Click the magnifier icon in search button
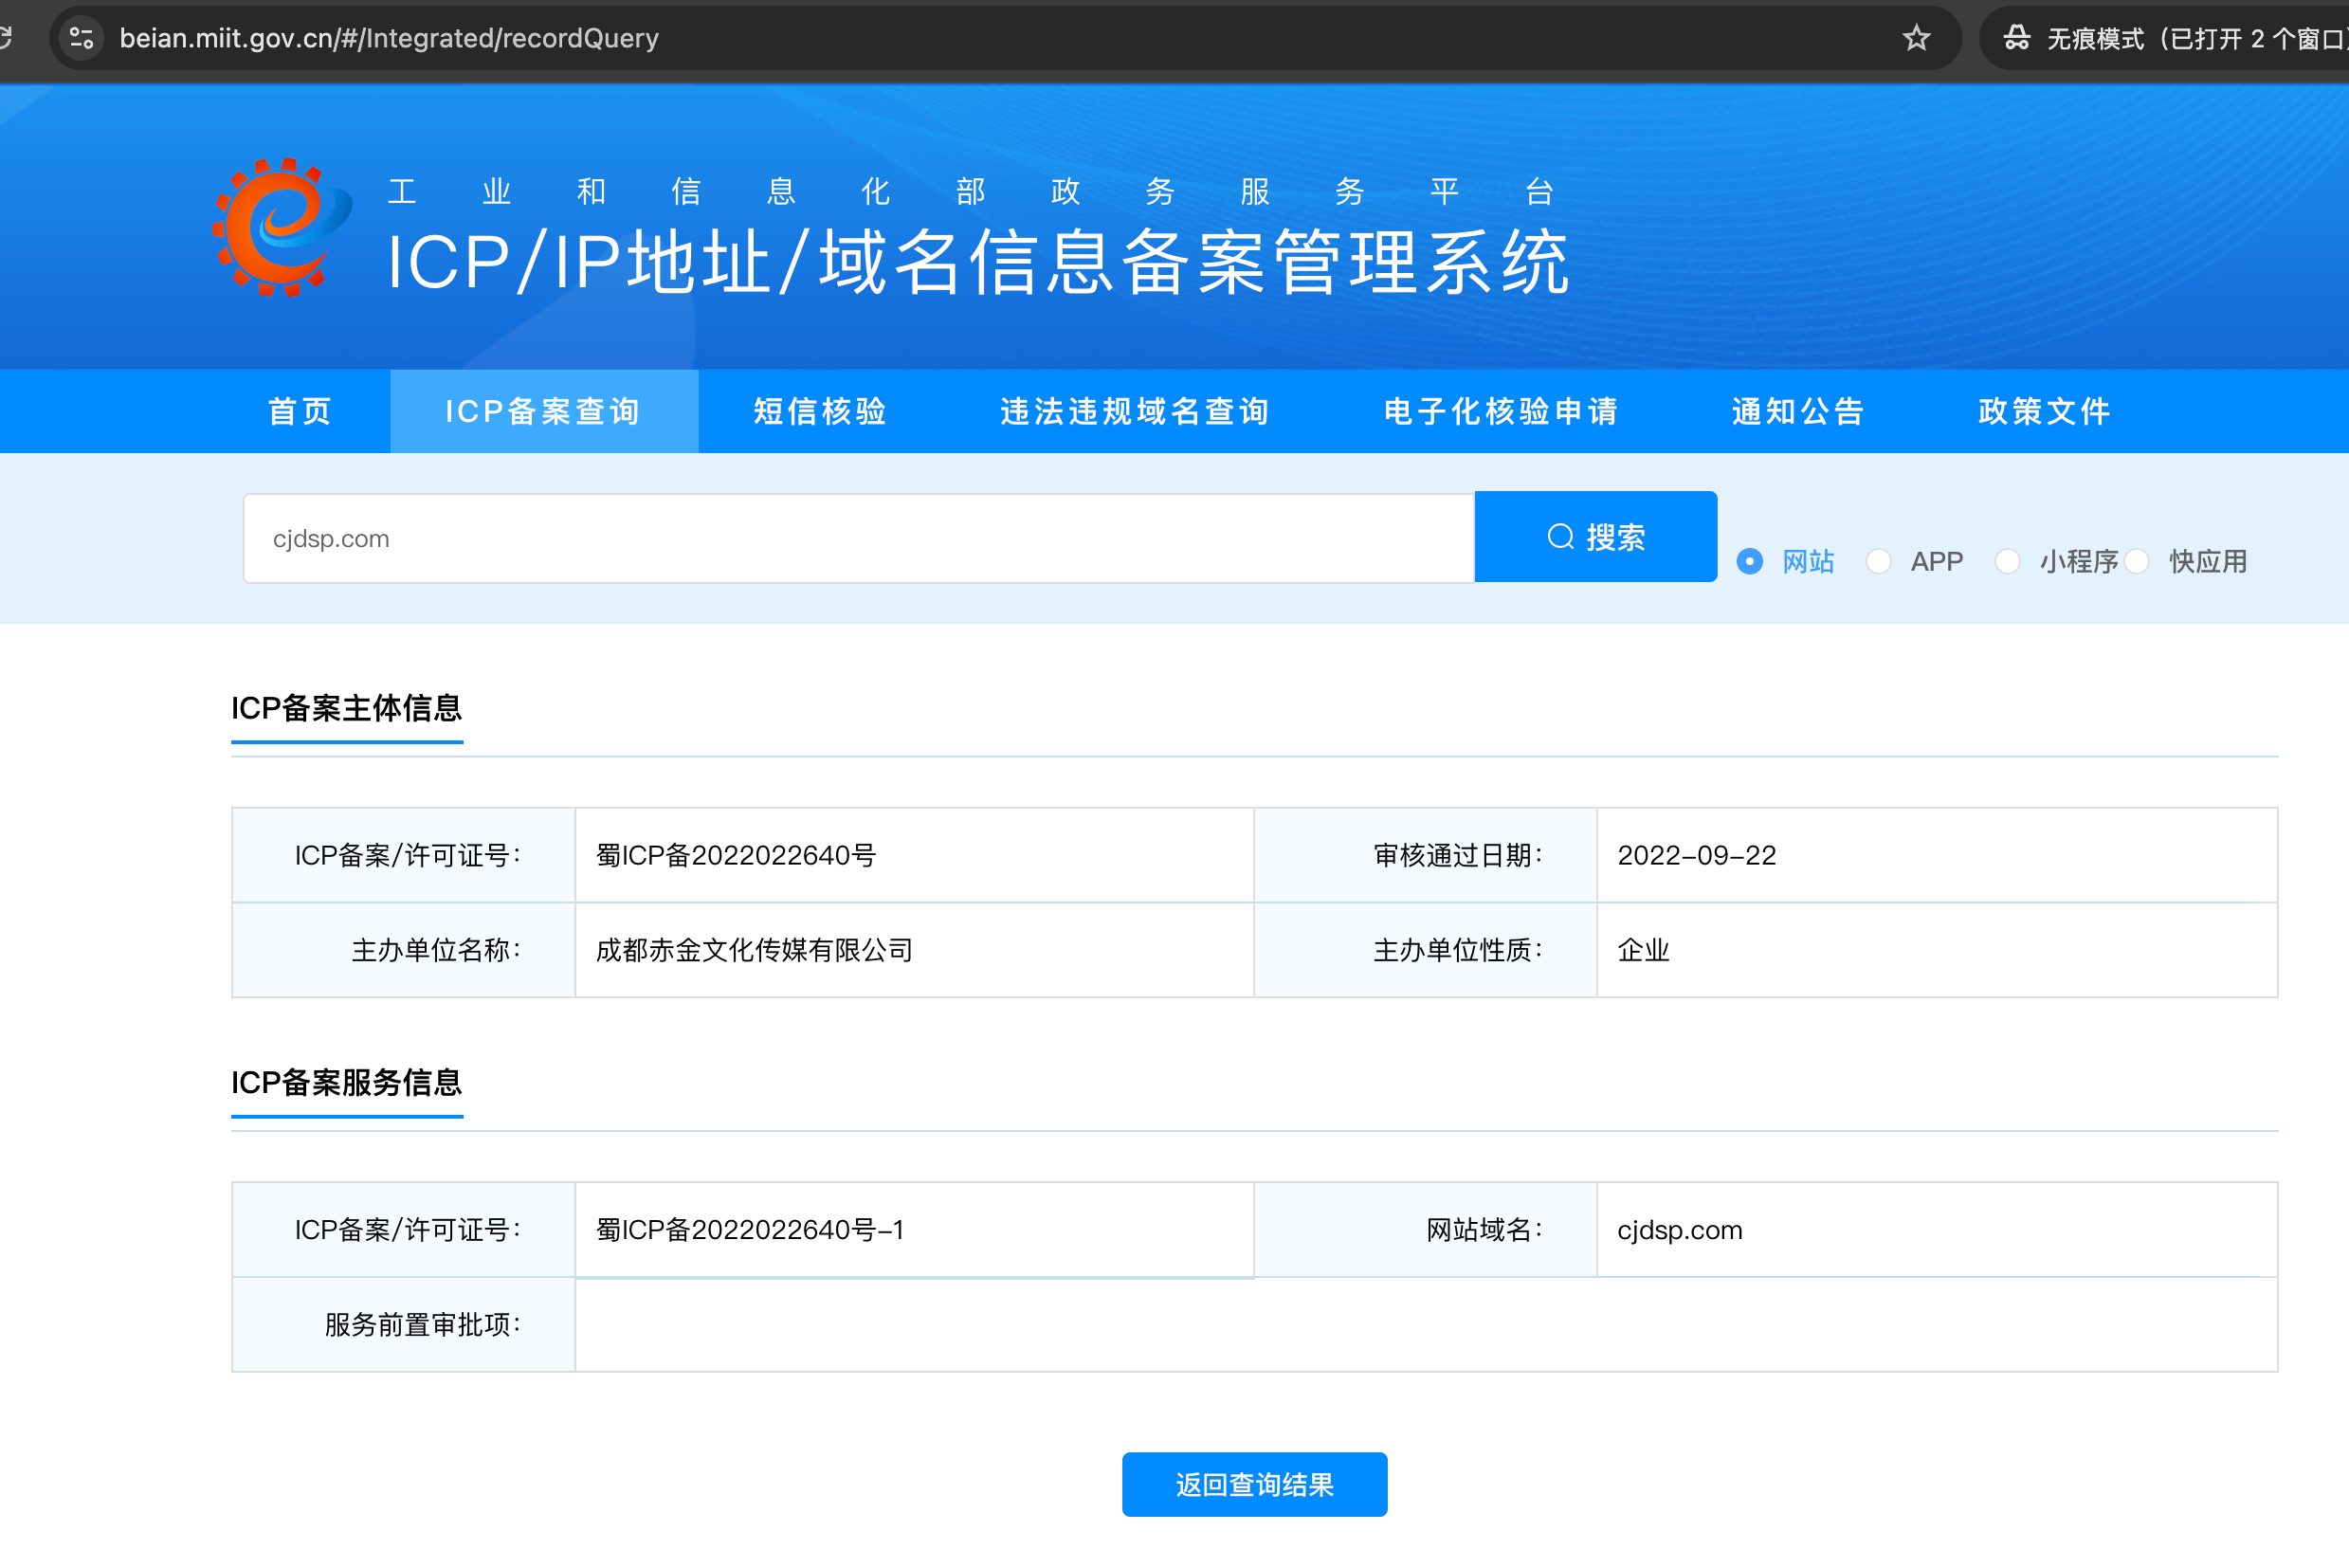2349x1568 pixels. coord(1560,537)
